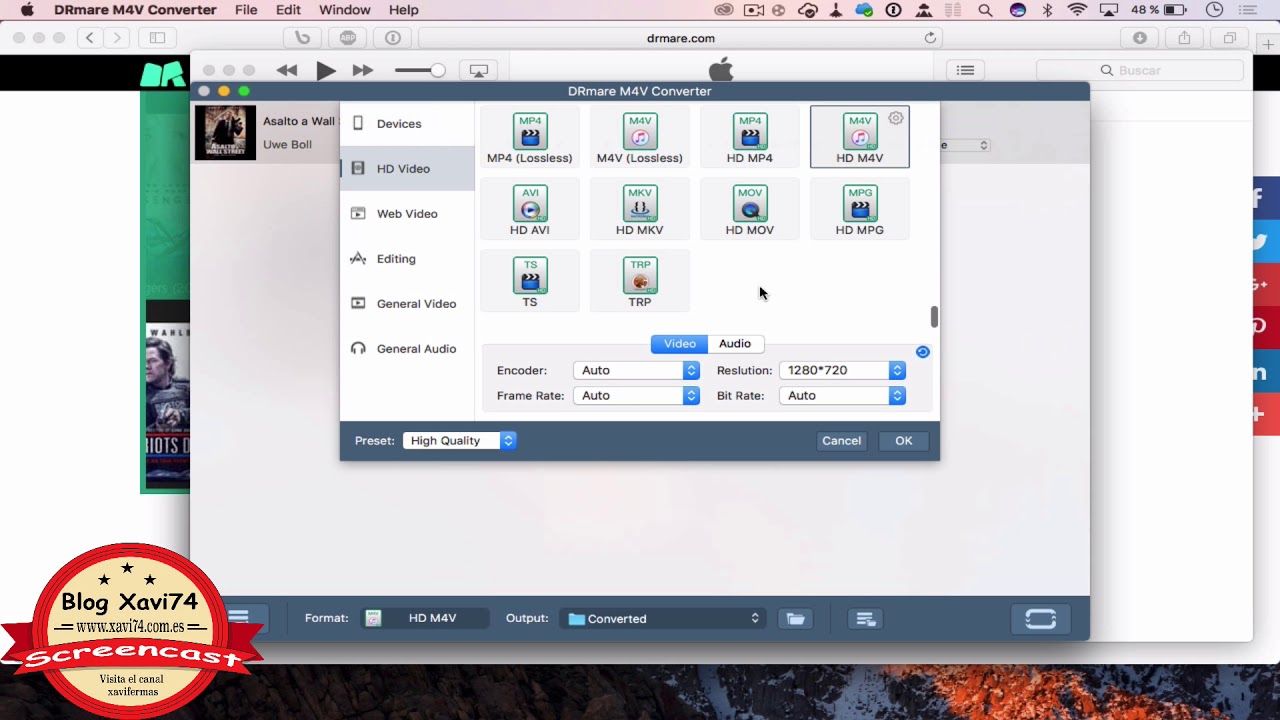Click the Safari share icon
Screen dimensions: 1280x720
coord(1184,38)
